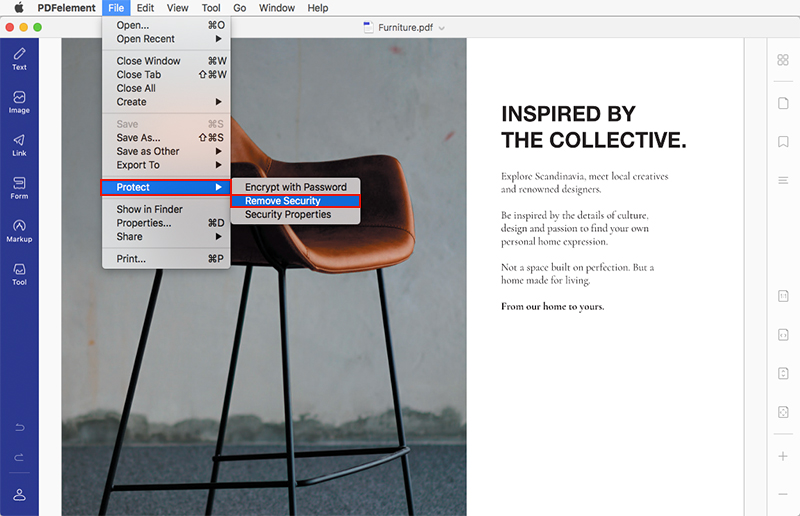Set actual size 1:1 view
Image resolution: width=800 pixels, height=516 pixels.
(783, 296)
